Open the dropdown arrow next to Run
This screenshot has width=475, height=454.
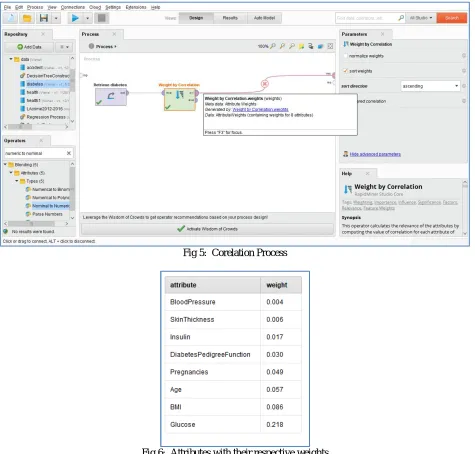87,18
